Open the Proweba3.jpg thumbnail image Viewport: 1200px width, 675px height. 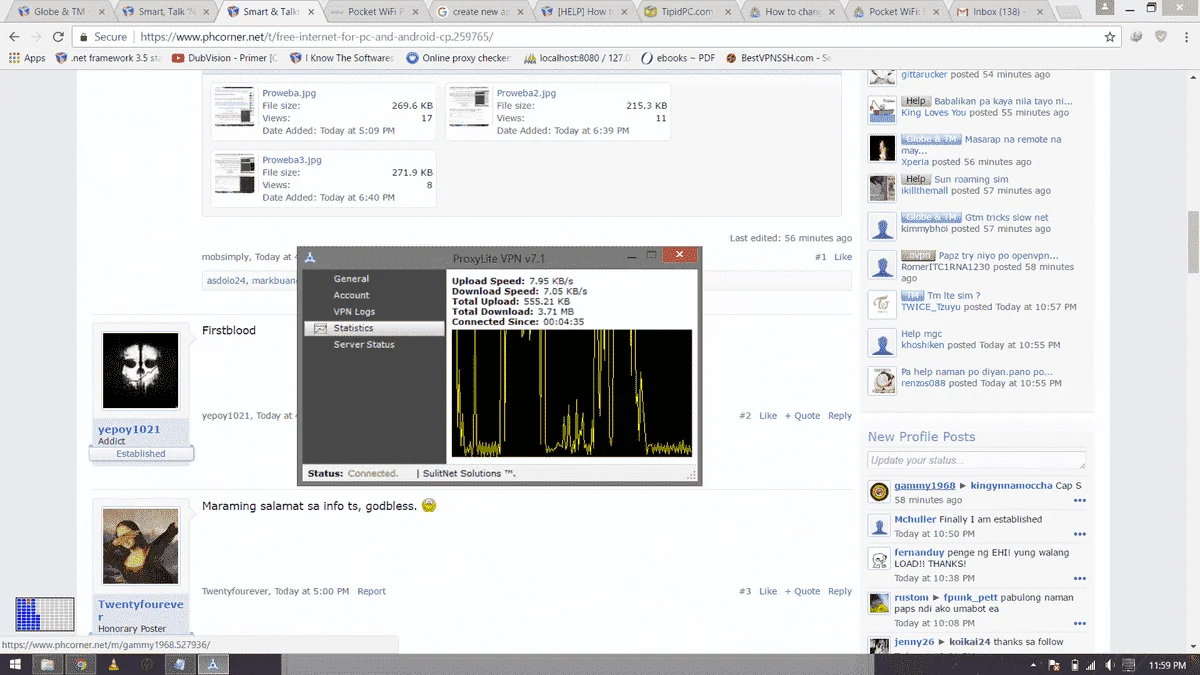(x=234, y=173)
